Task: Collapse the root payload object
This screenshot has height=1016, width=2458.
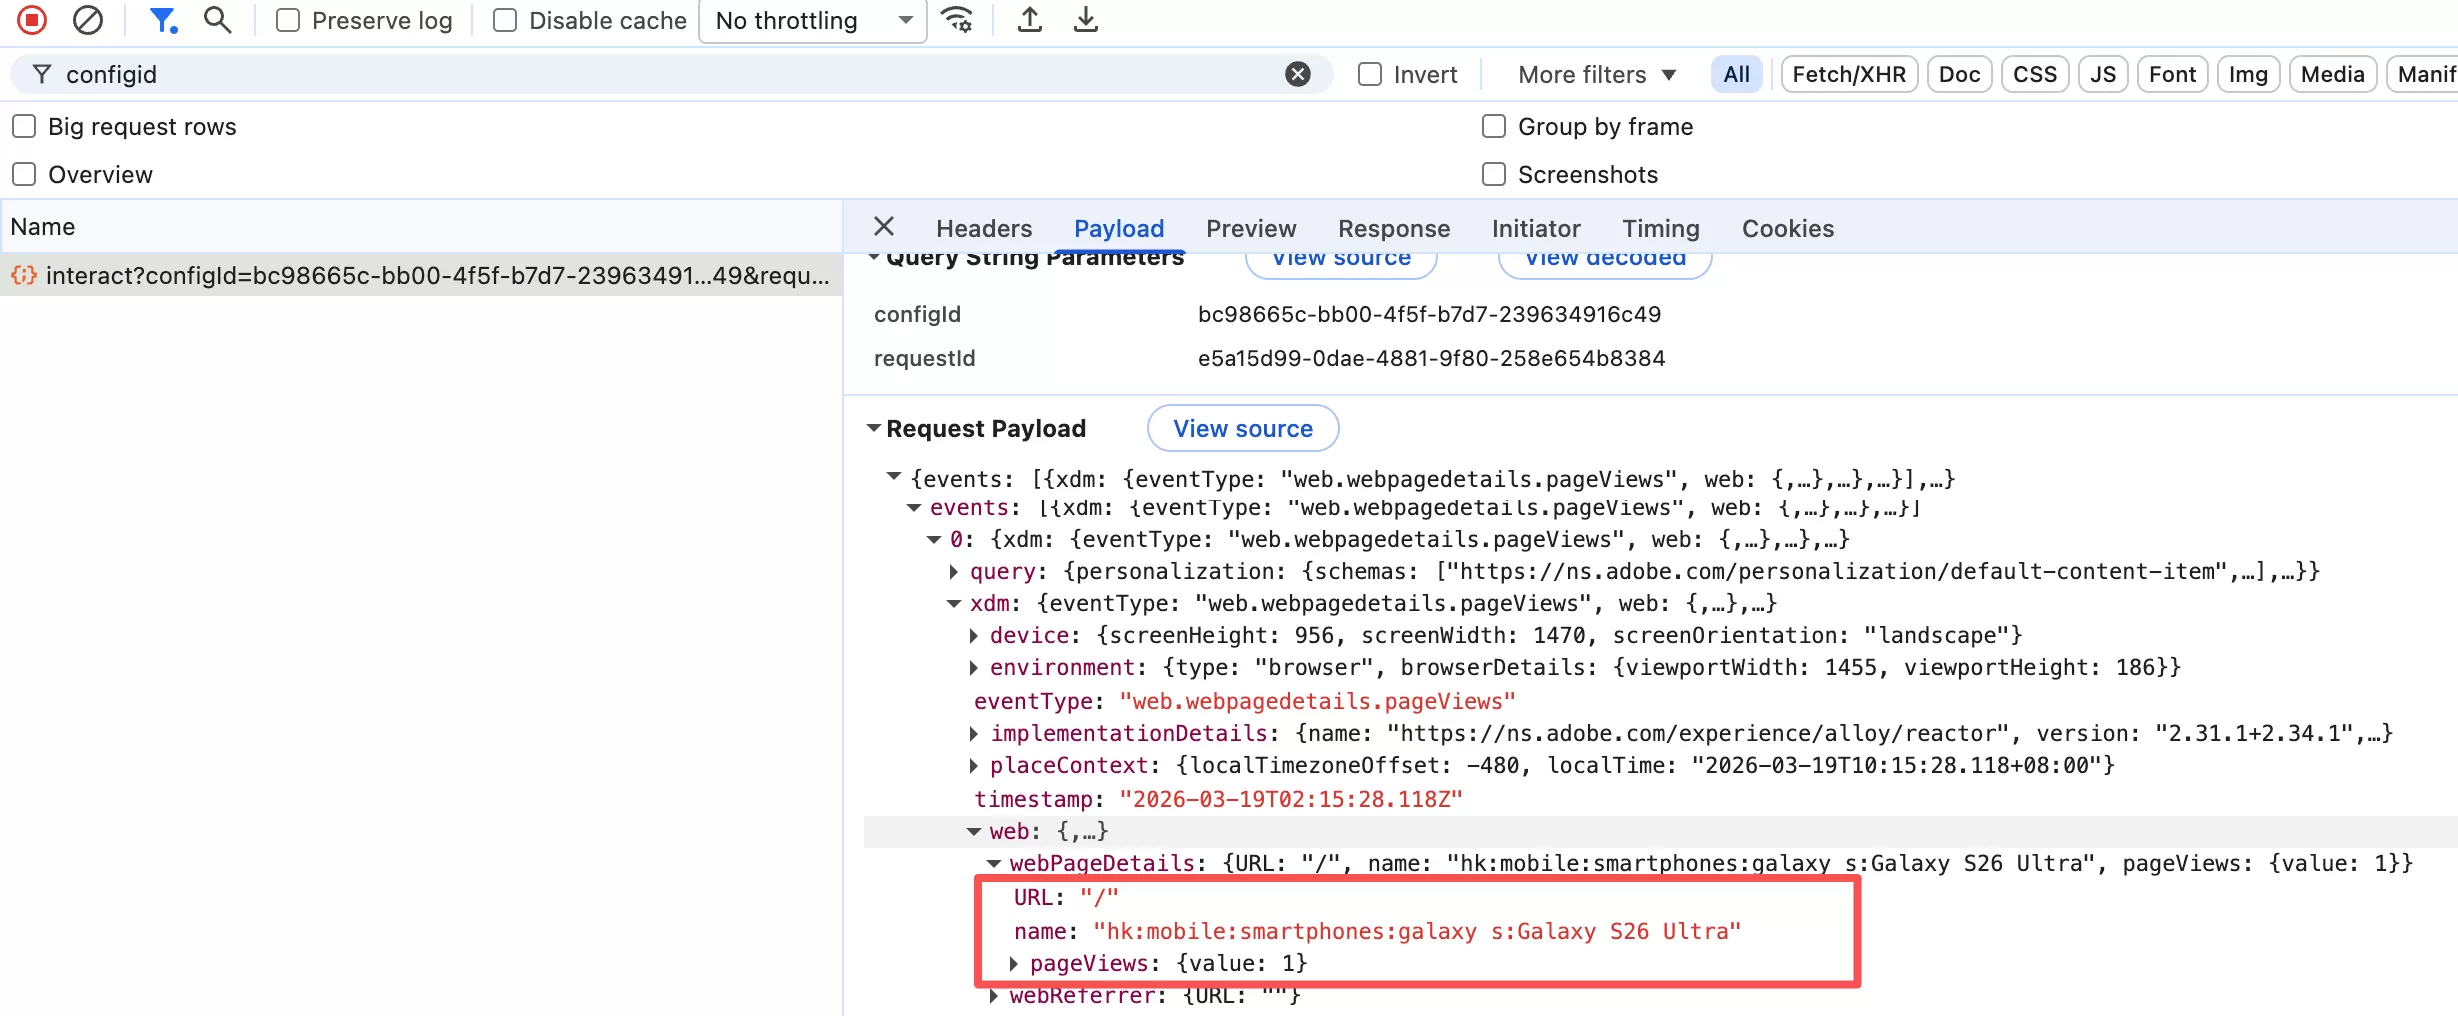Action: 894,477
